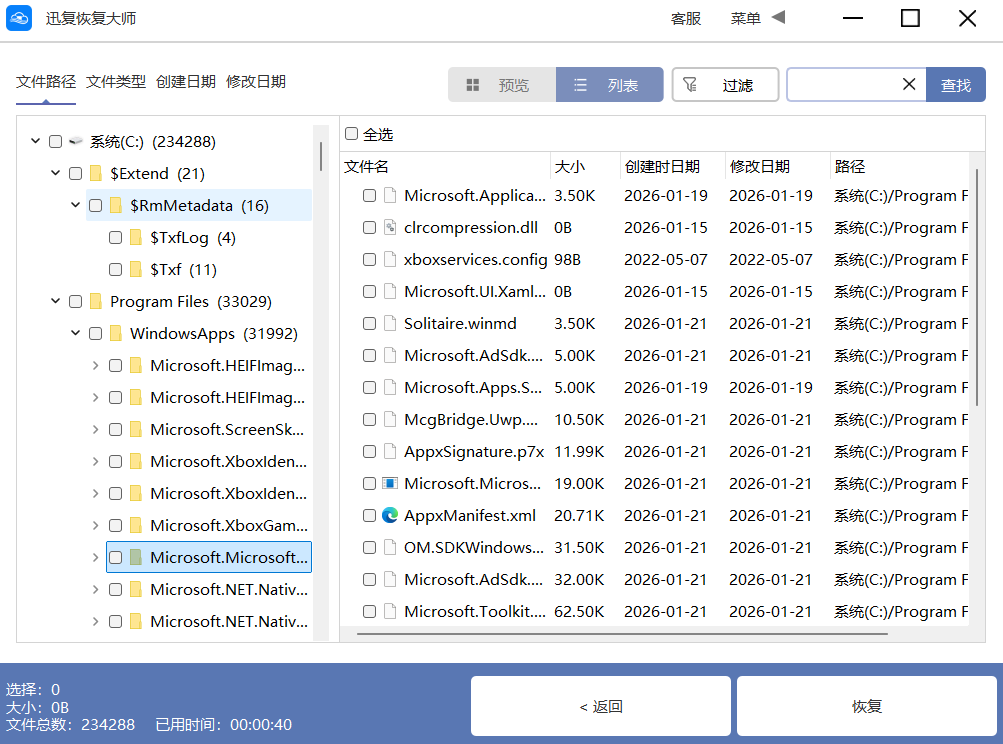Tick the 全选 checkbox
This screenshot has width=1003, height=744.
(x=351, y=134)
